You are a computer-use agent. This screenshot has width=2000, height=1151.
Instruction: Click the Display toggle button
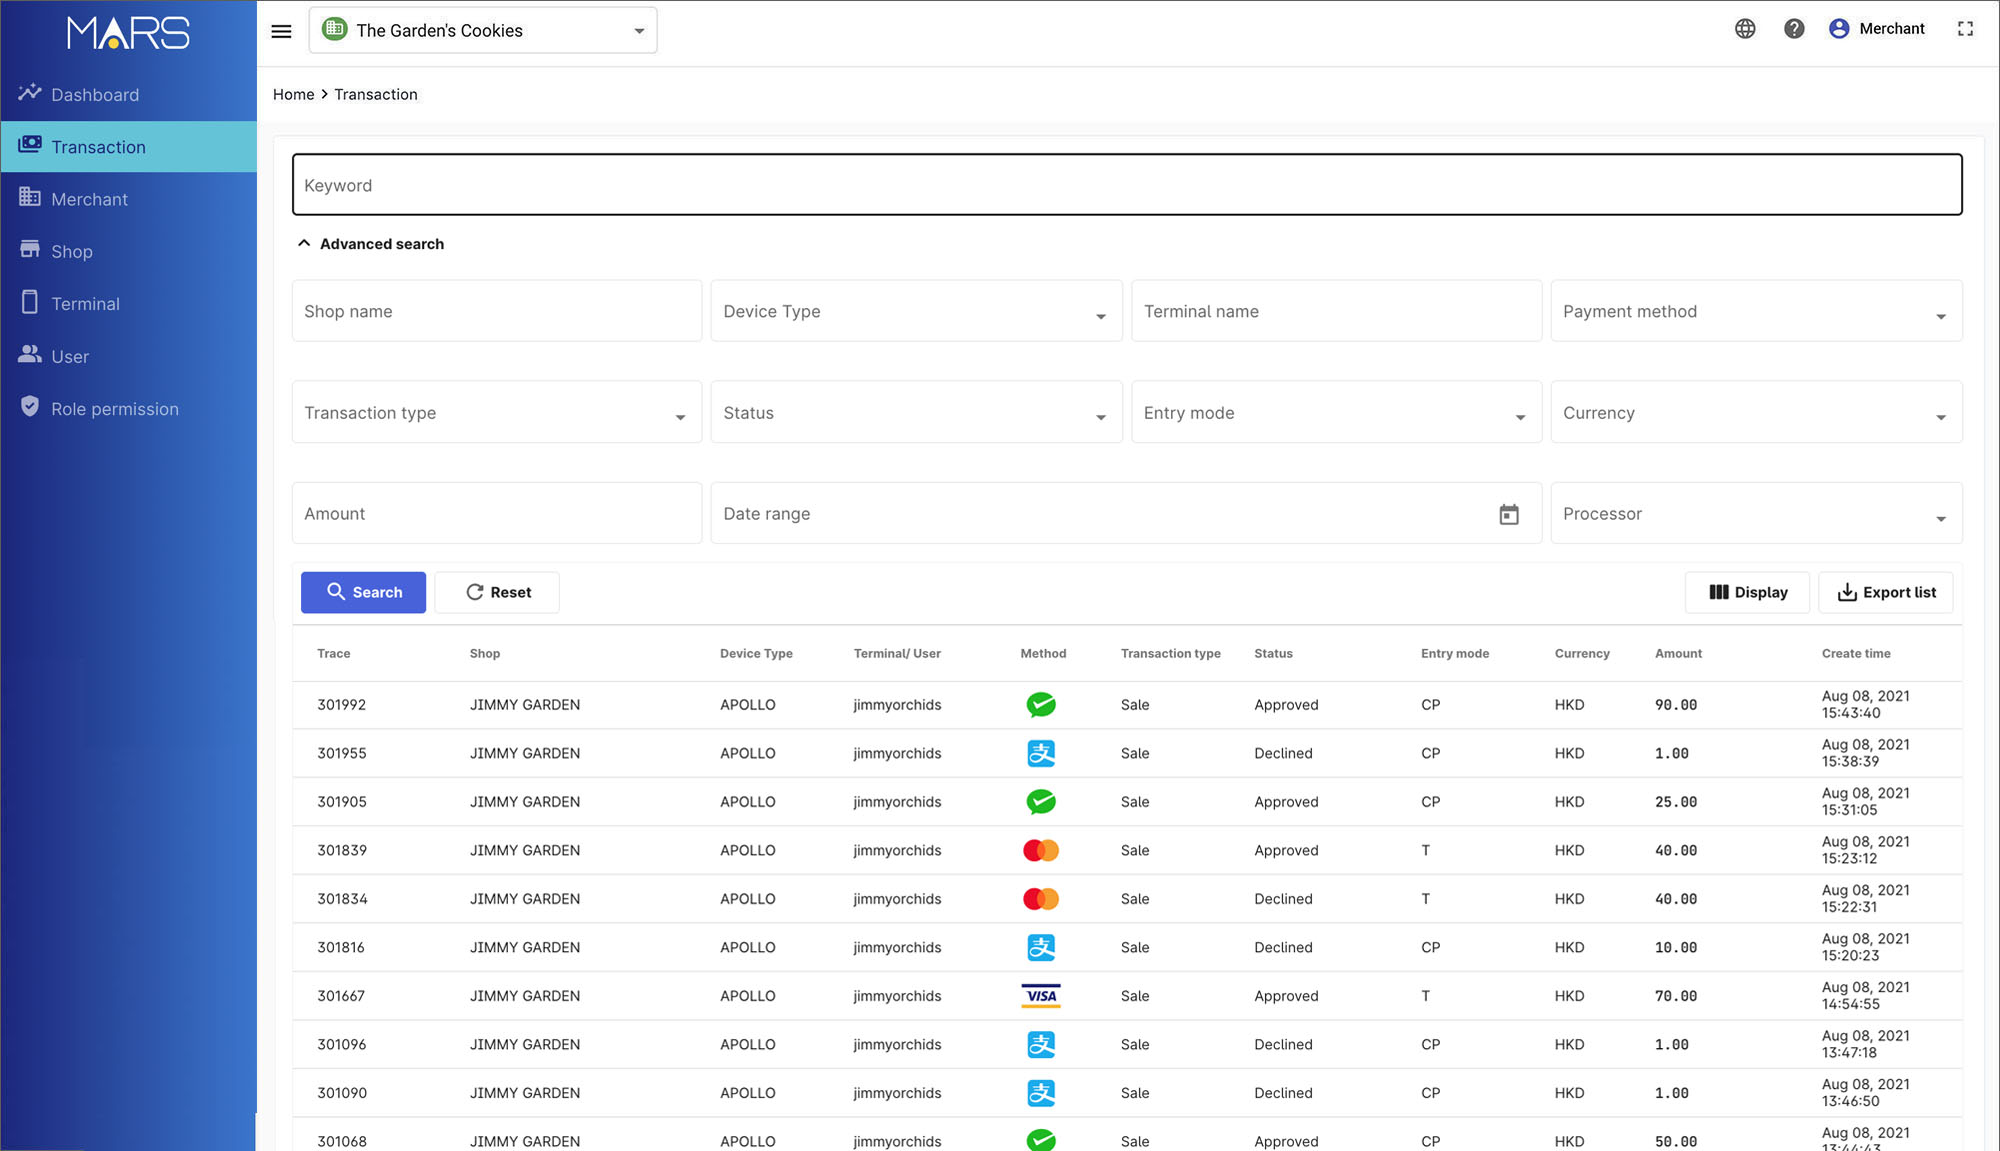[x=1747, y=591]
